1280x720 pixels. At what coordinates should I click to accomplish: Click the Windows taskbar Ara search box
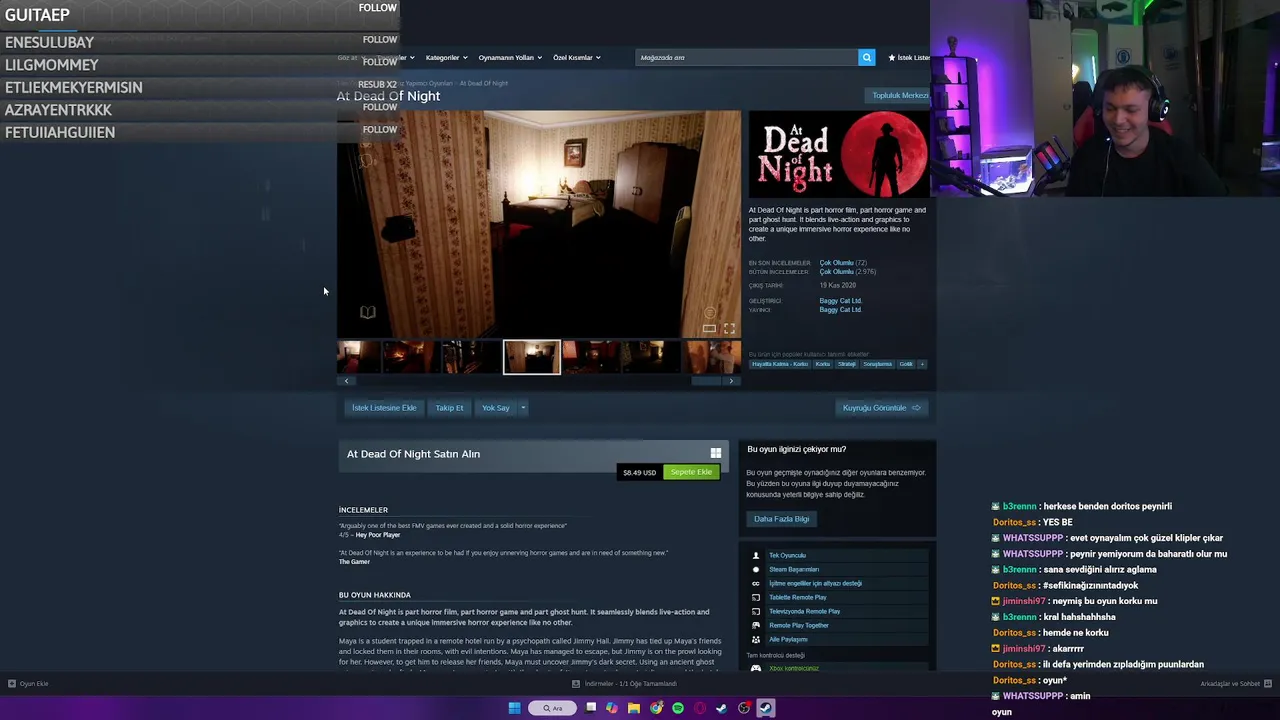pos(552,708)
